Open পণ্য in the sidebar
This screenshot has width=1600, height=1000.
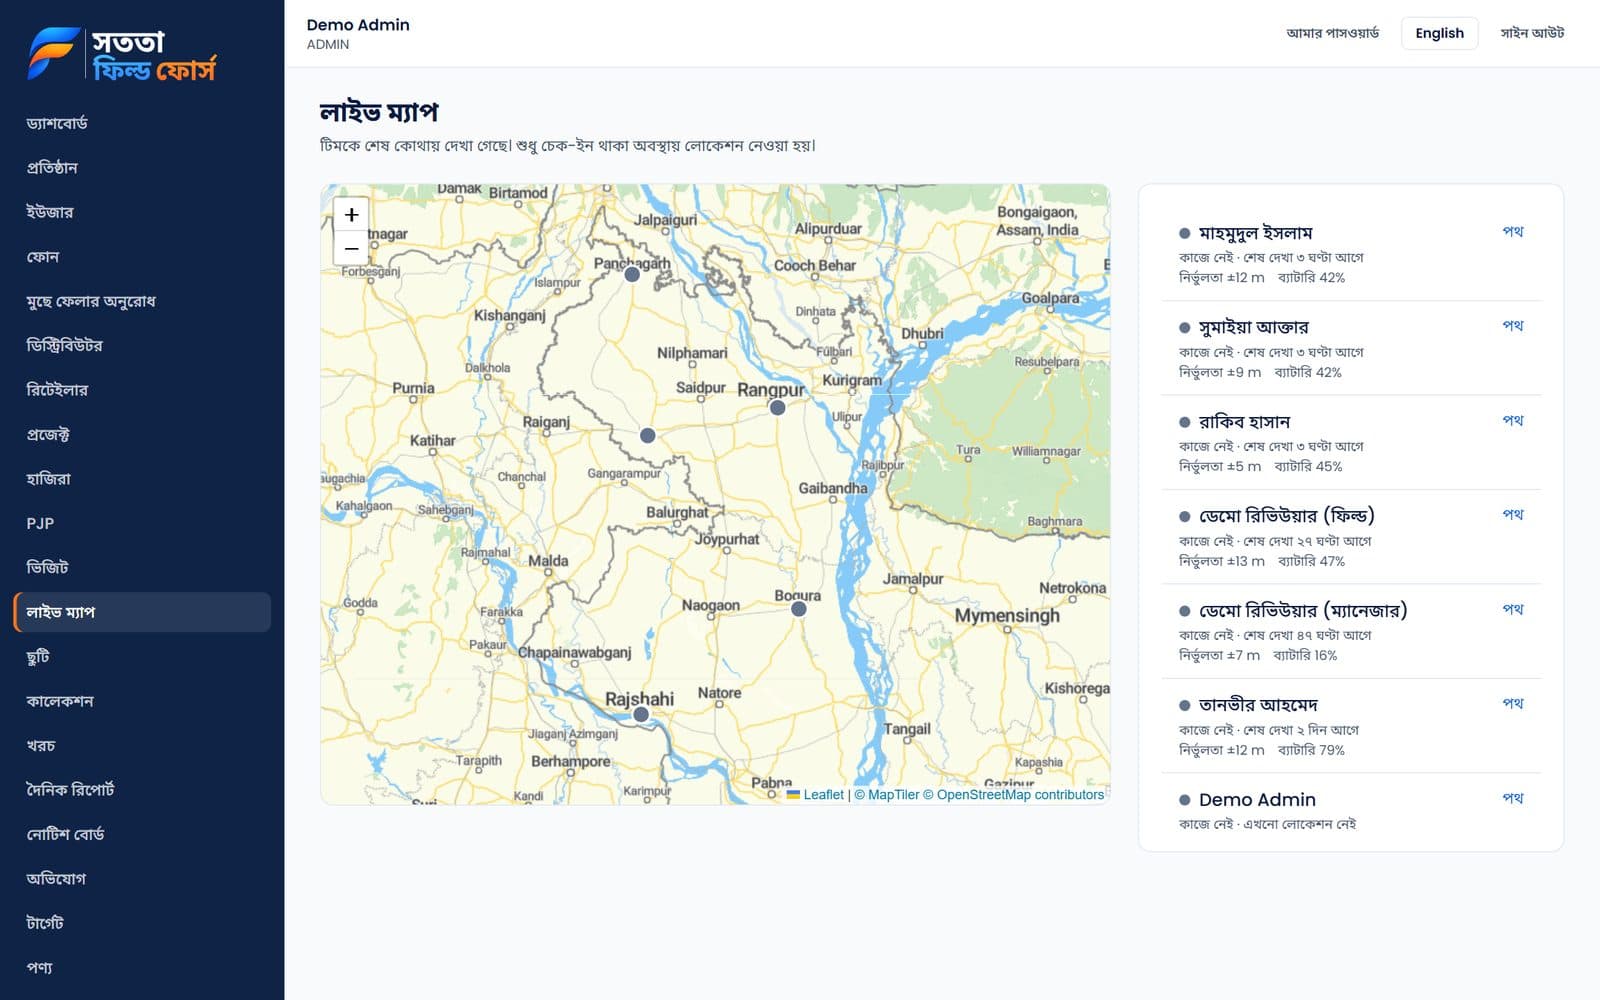142,967
